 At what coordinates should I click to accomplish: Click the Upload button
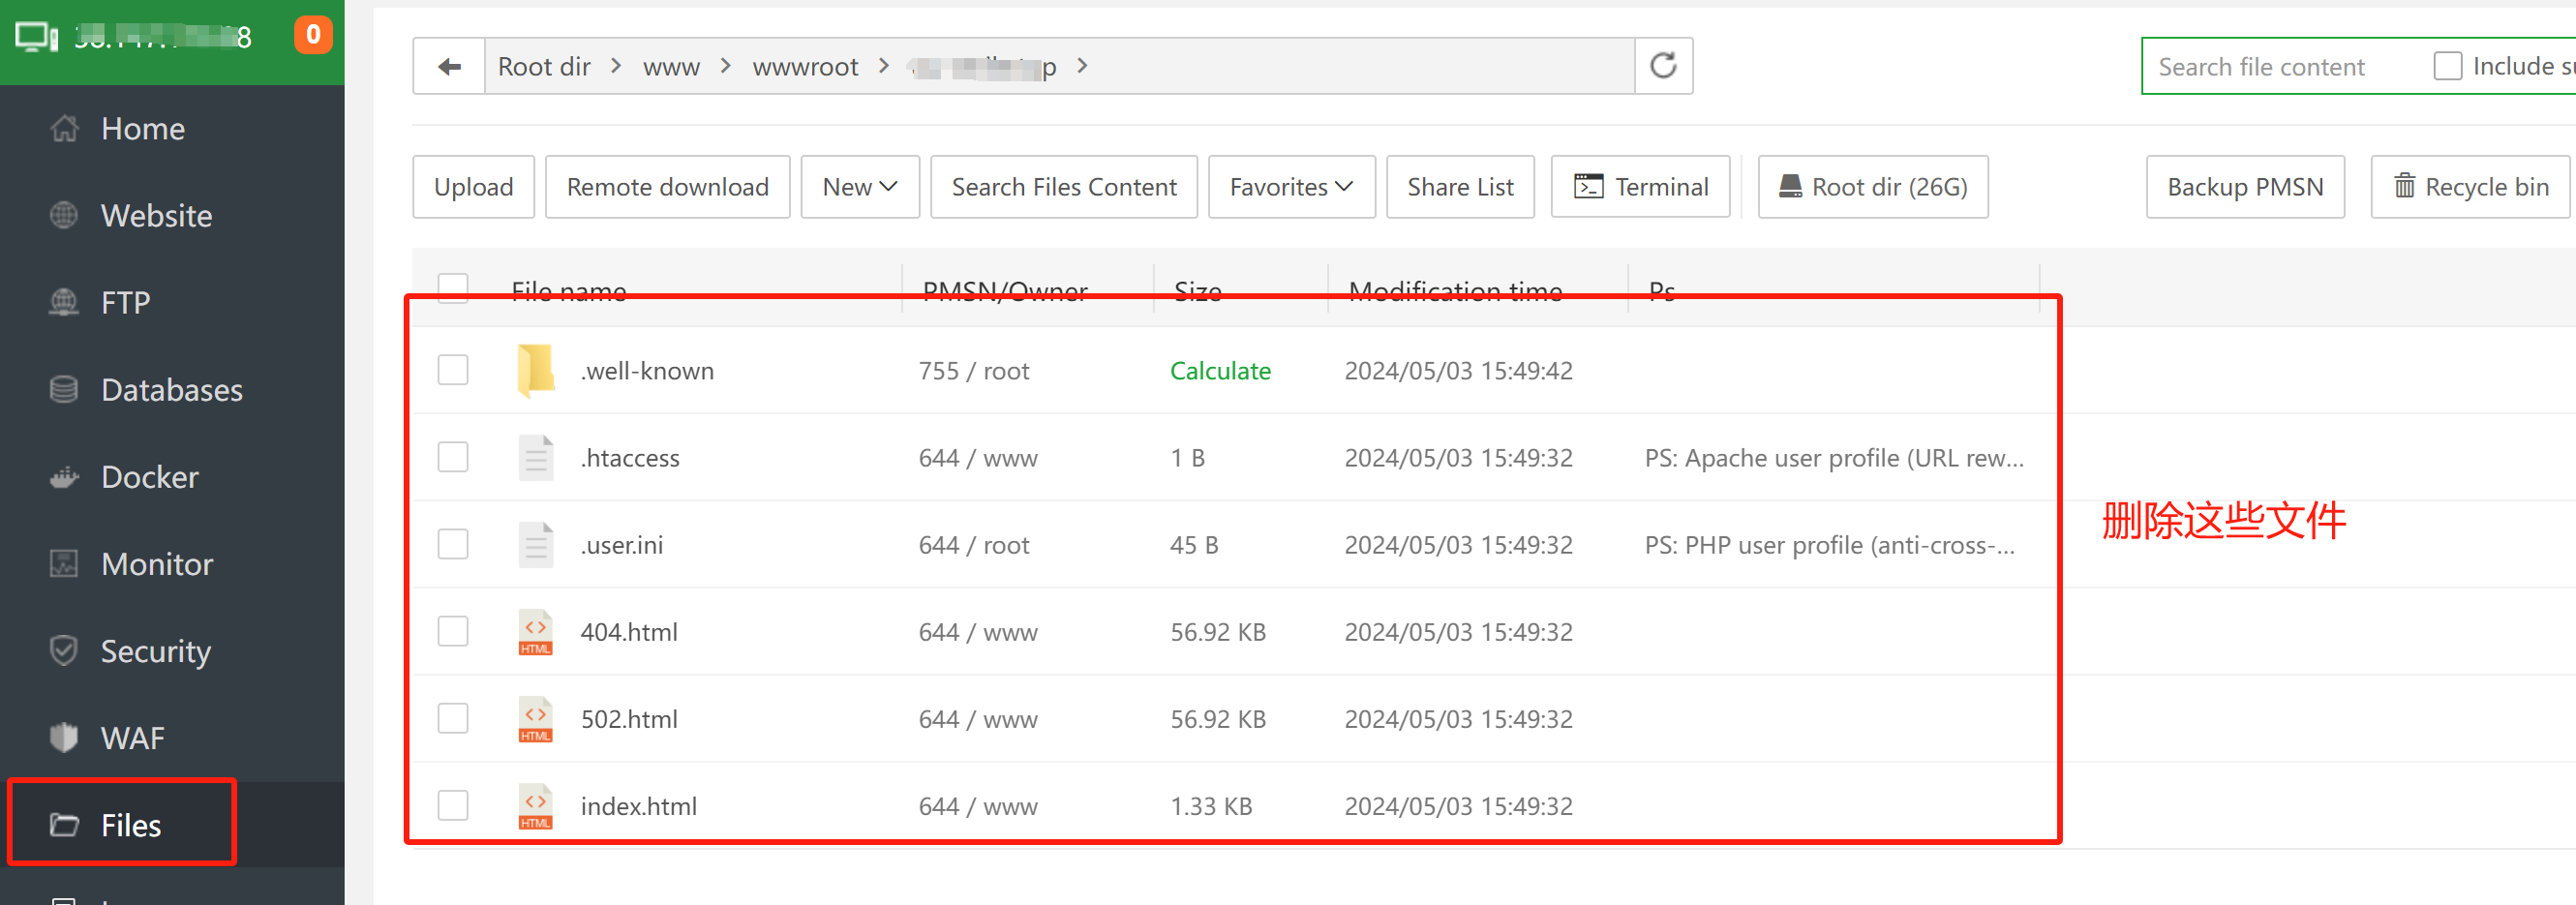473,187
